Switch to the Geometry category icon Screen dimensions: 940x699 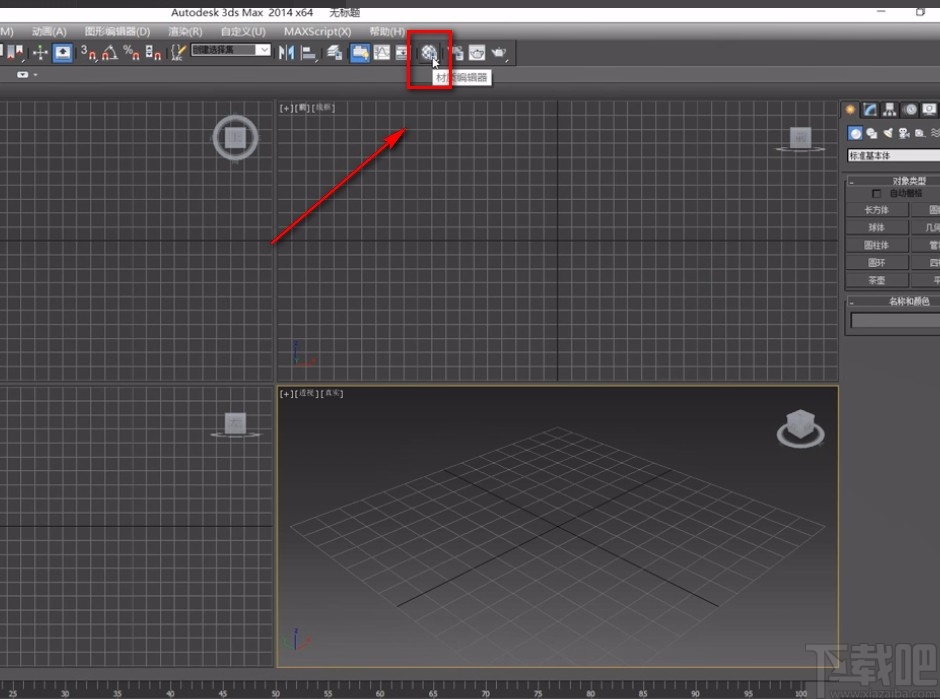tap(856, 133)
